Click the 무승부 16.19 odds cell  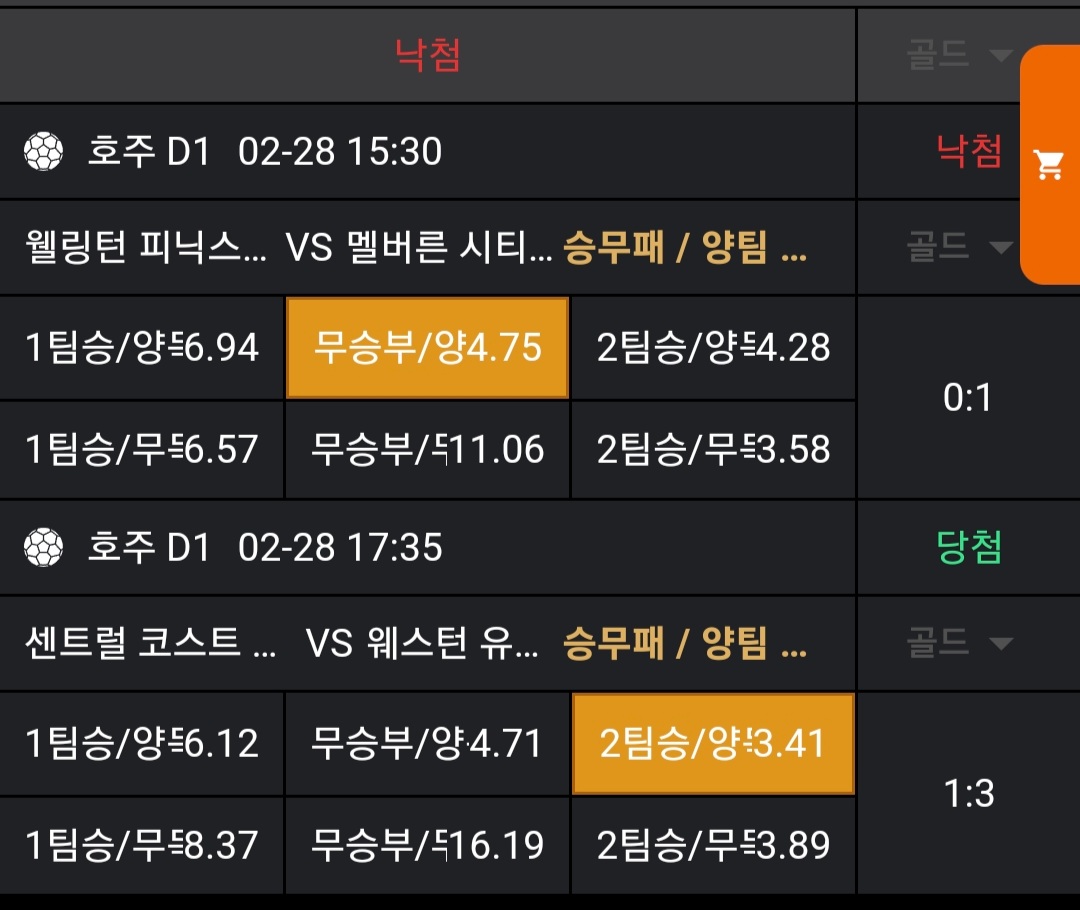coord(427,845)
